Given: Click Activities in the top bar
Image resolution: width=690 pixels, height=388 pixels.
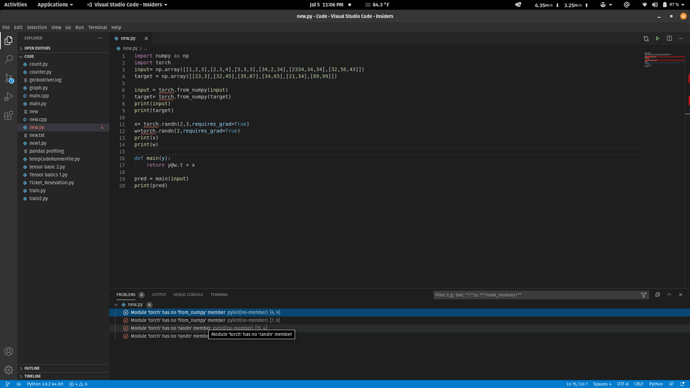Looking at the screenshot, I should [x=15, y=5].
